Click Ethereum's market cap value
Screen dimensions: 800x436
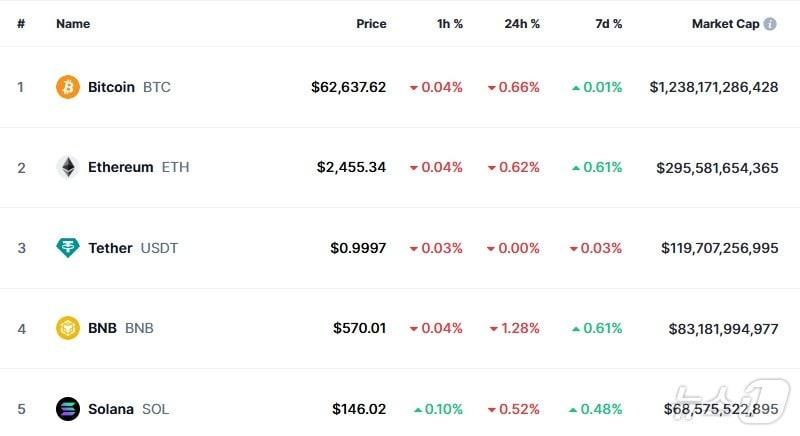pyautogui.click(x=717, y=167)
